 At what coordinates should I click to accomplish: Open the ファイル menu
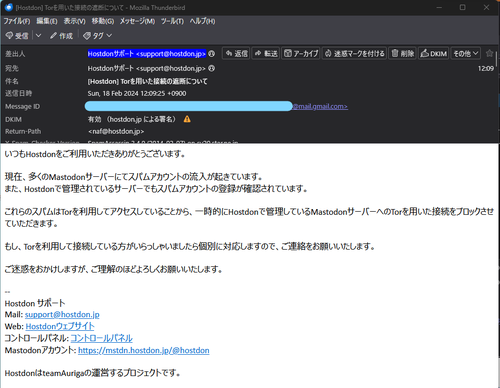(17, 21)
